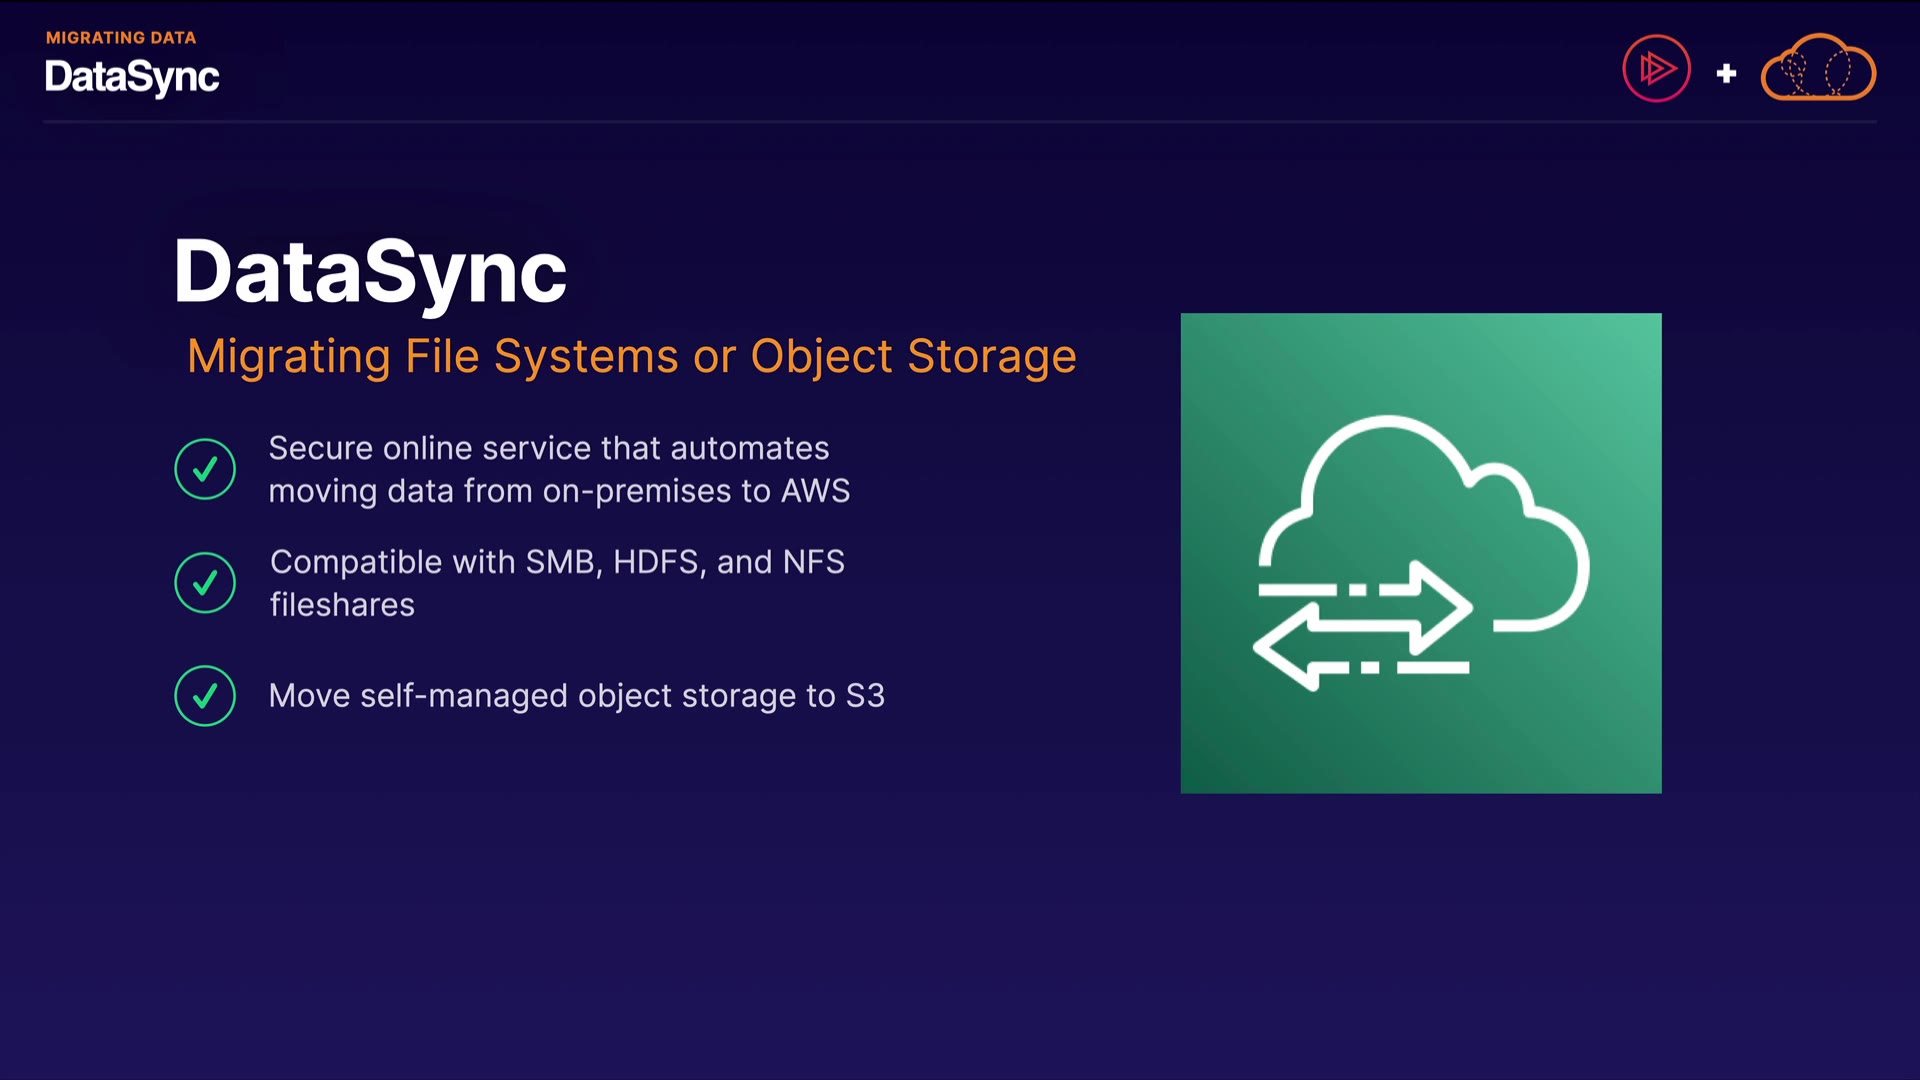Click checkmark beside SMB, HDFS, NFS bullet

point(205,583)
